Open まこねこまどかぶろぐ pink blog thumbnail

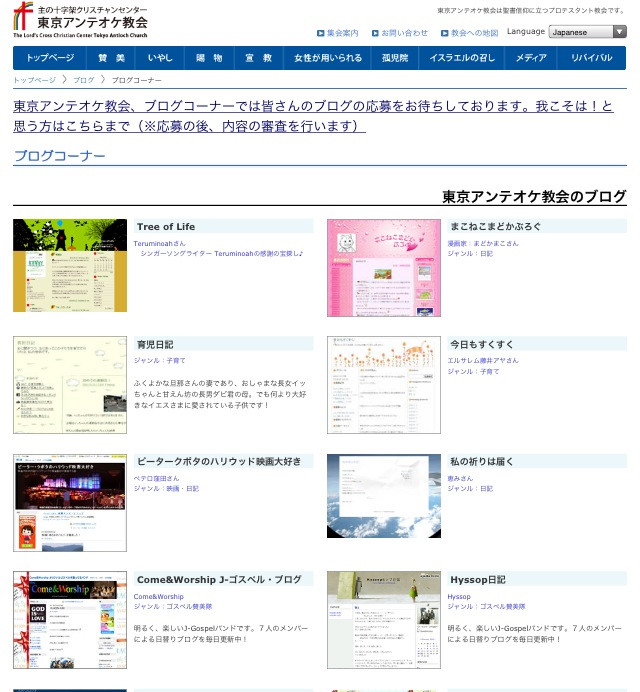coord(383,268)
